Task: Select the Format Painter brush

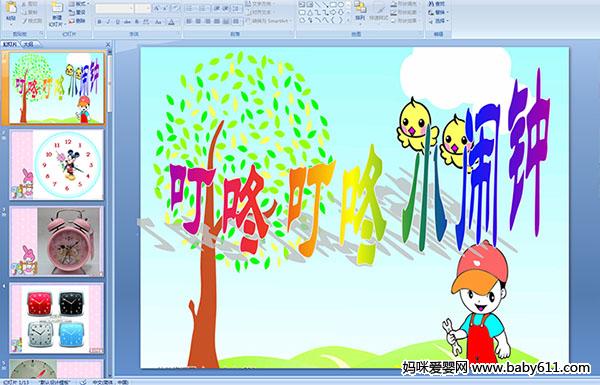Action: (24, 21)
